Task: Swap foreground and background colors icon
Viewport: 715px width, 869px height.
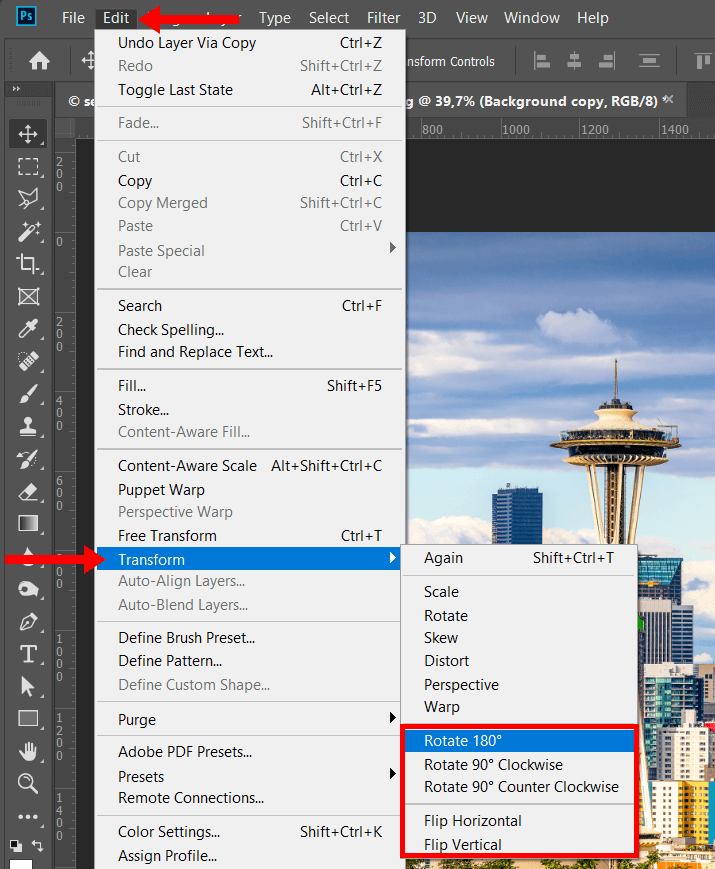Action: click(38, 845)
